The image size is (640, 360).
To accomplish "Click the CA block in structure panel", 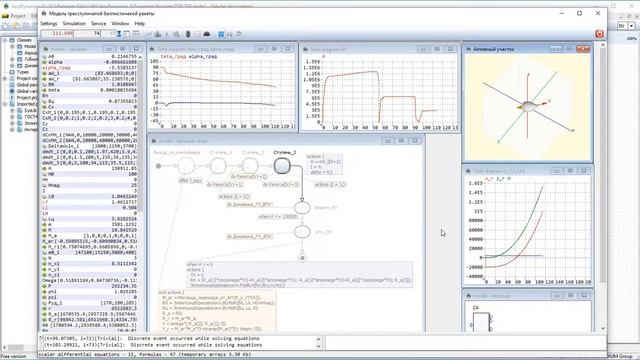I will click(481, 322).
